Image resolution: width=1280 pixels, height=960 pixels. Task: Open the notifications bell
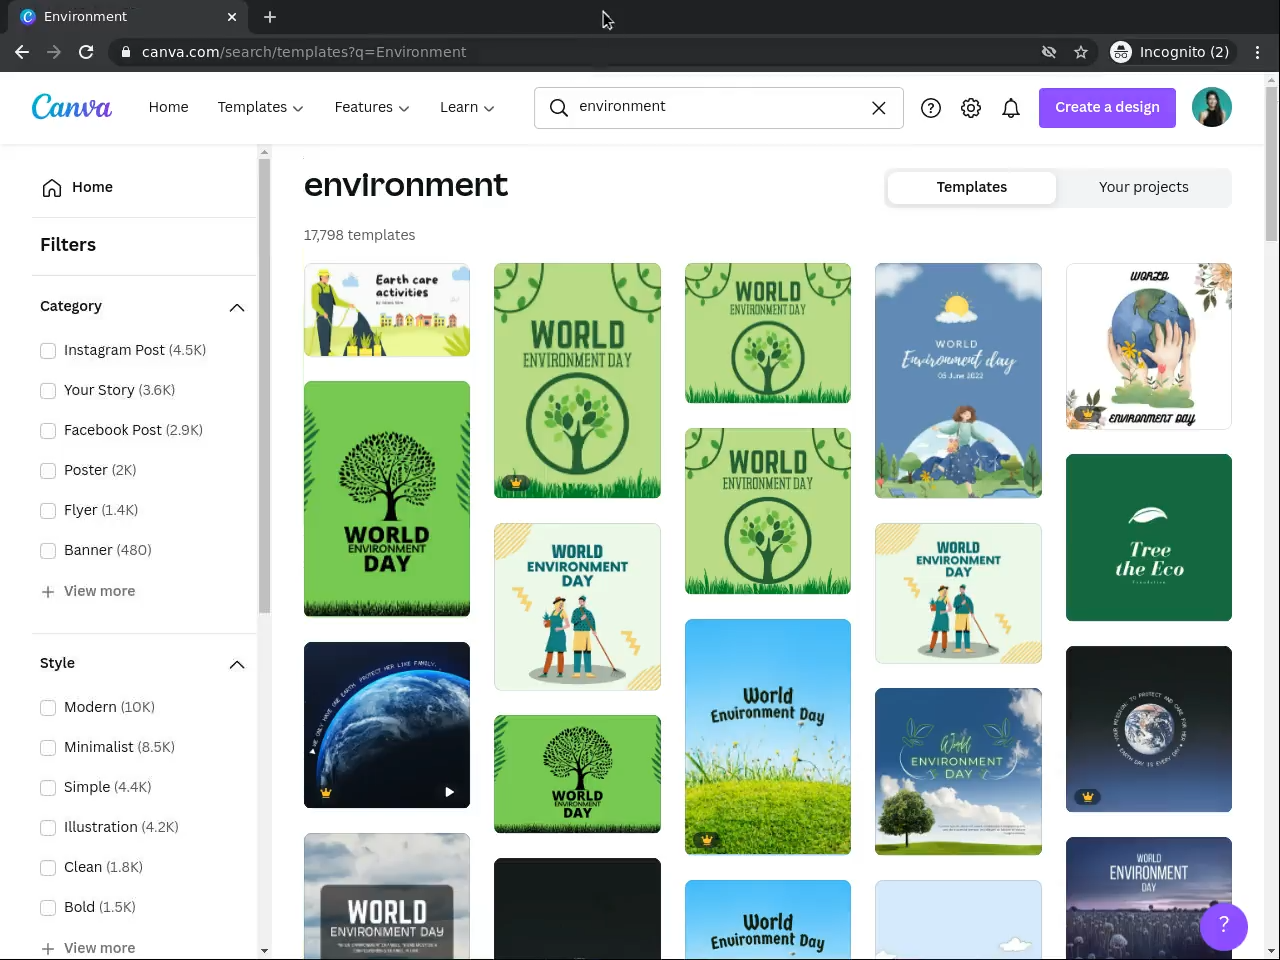[1011, 108]
